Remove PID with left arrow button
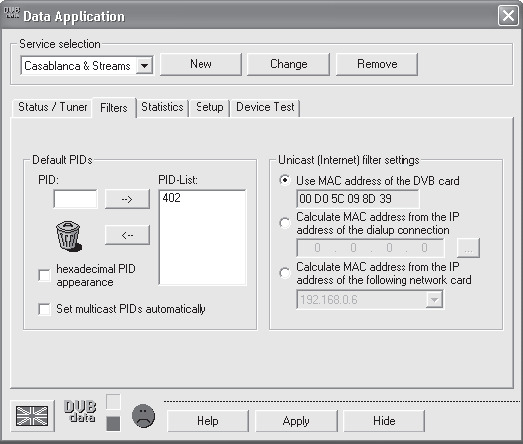 (127, 235)
